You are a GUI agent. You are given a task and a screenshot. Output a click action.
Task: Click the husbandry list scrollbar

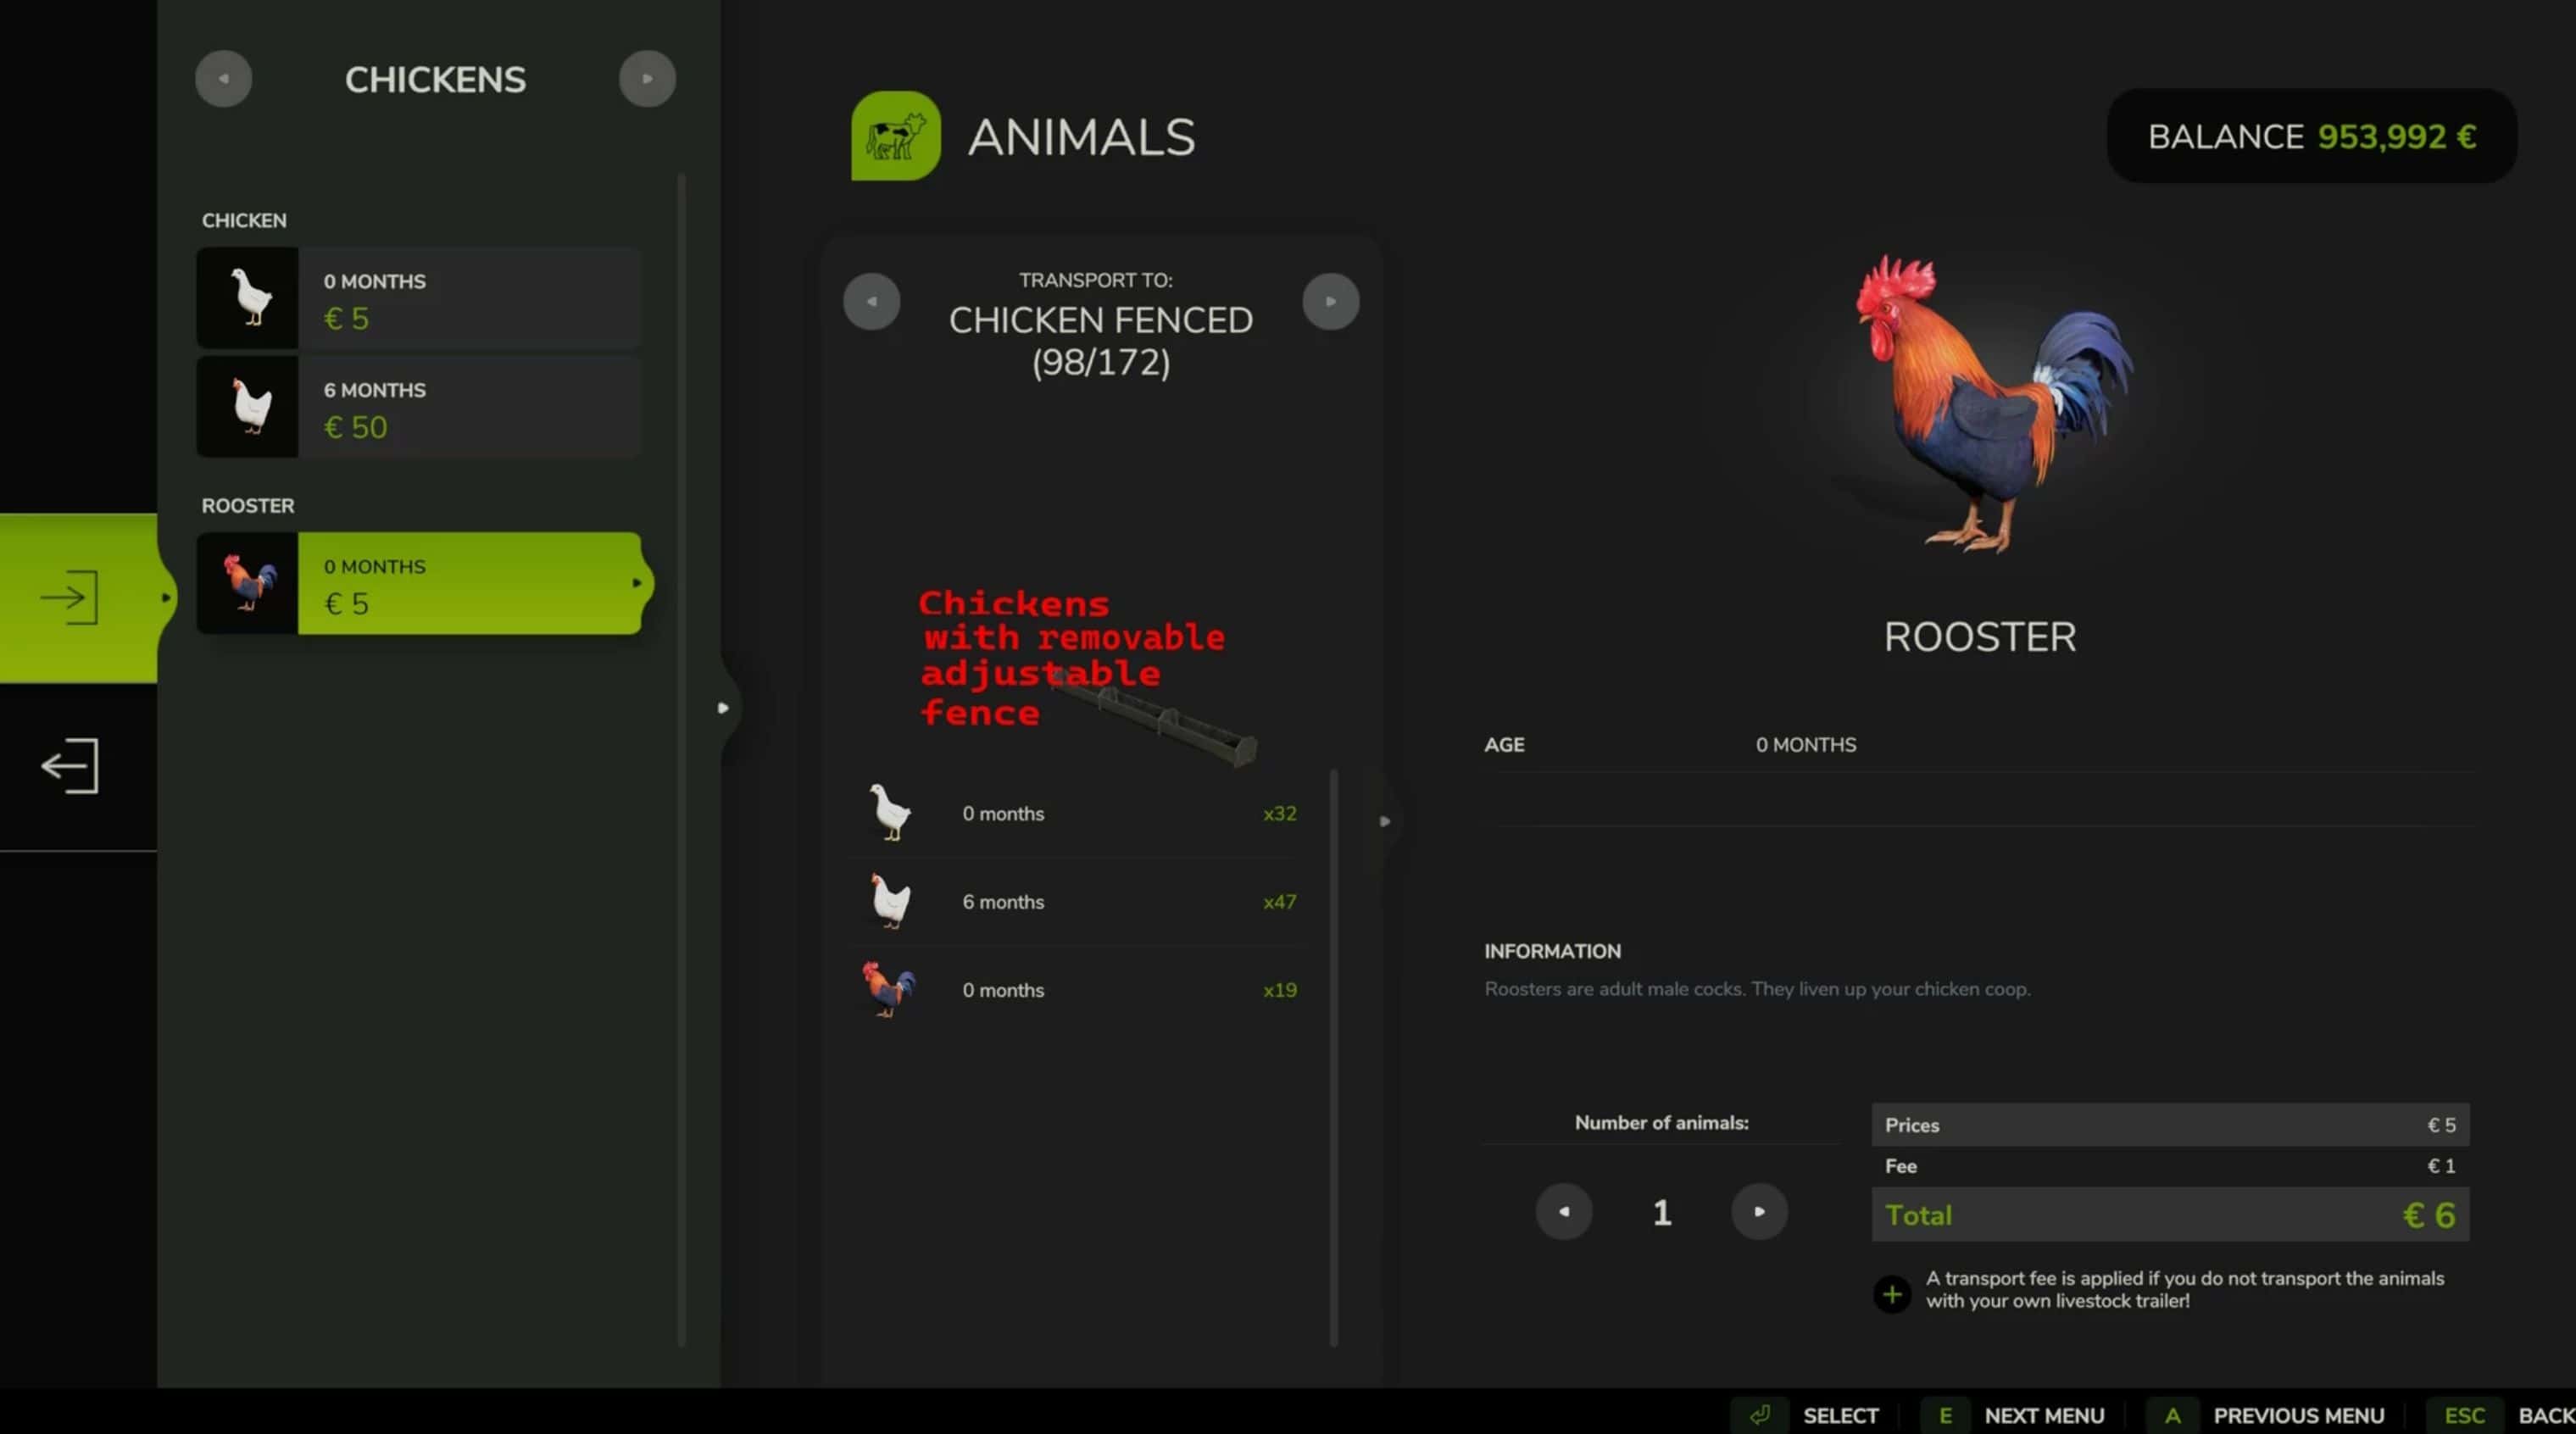[x=1333, y=1056]
